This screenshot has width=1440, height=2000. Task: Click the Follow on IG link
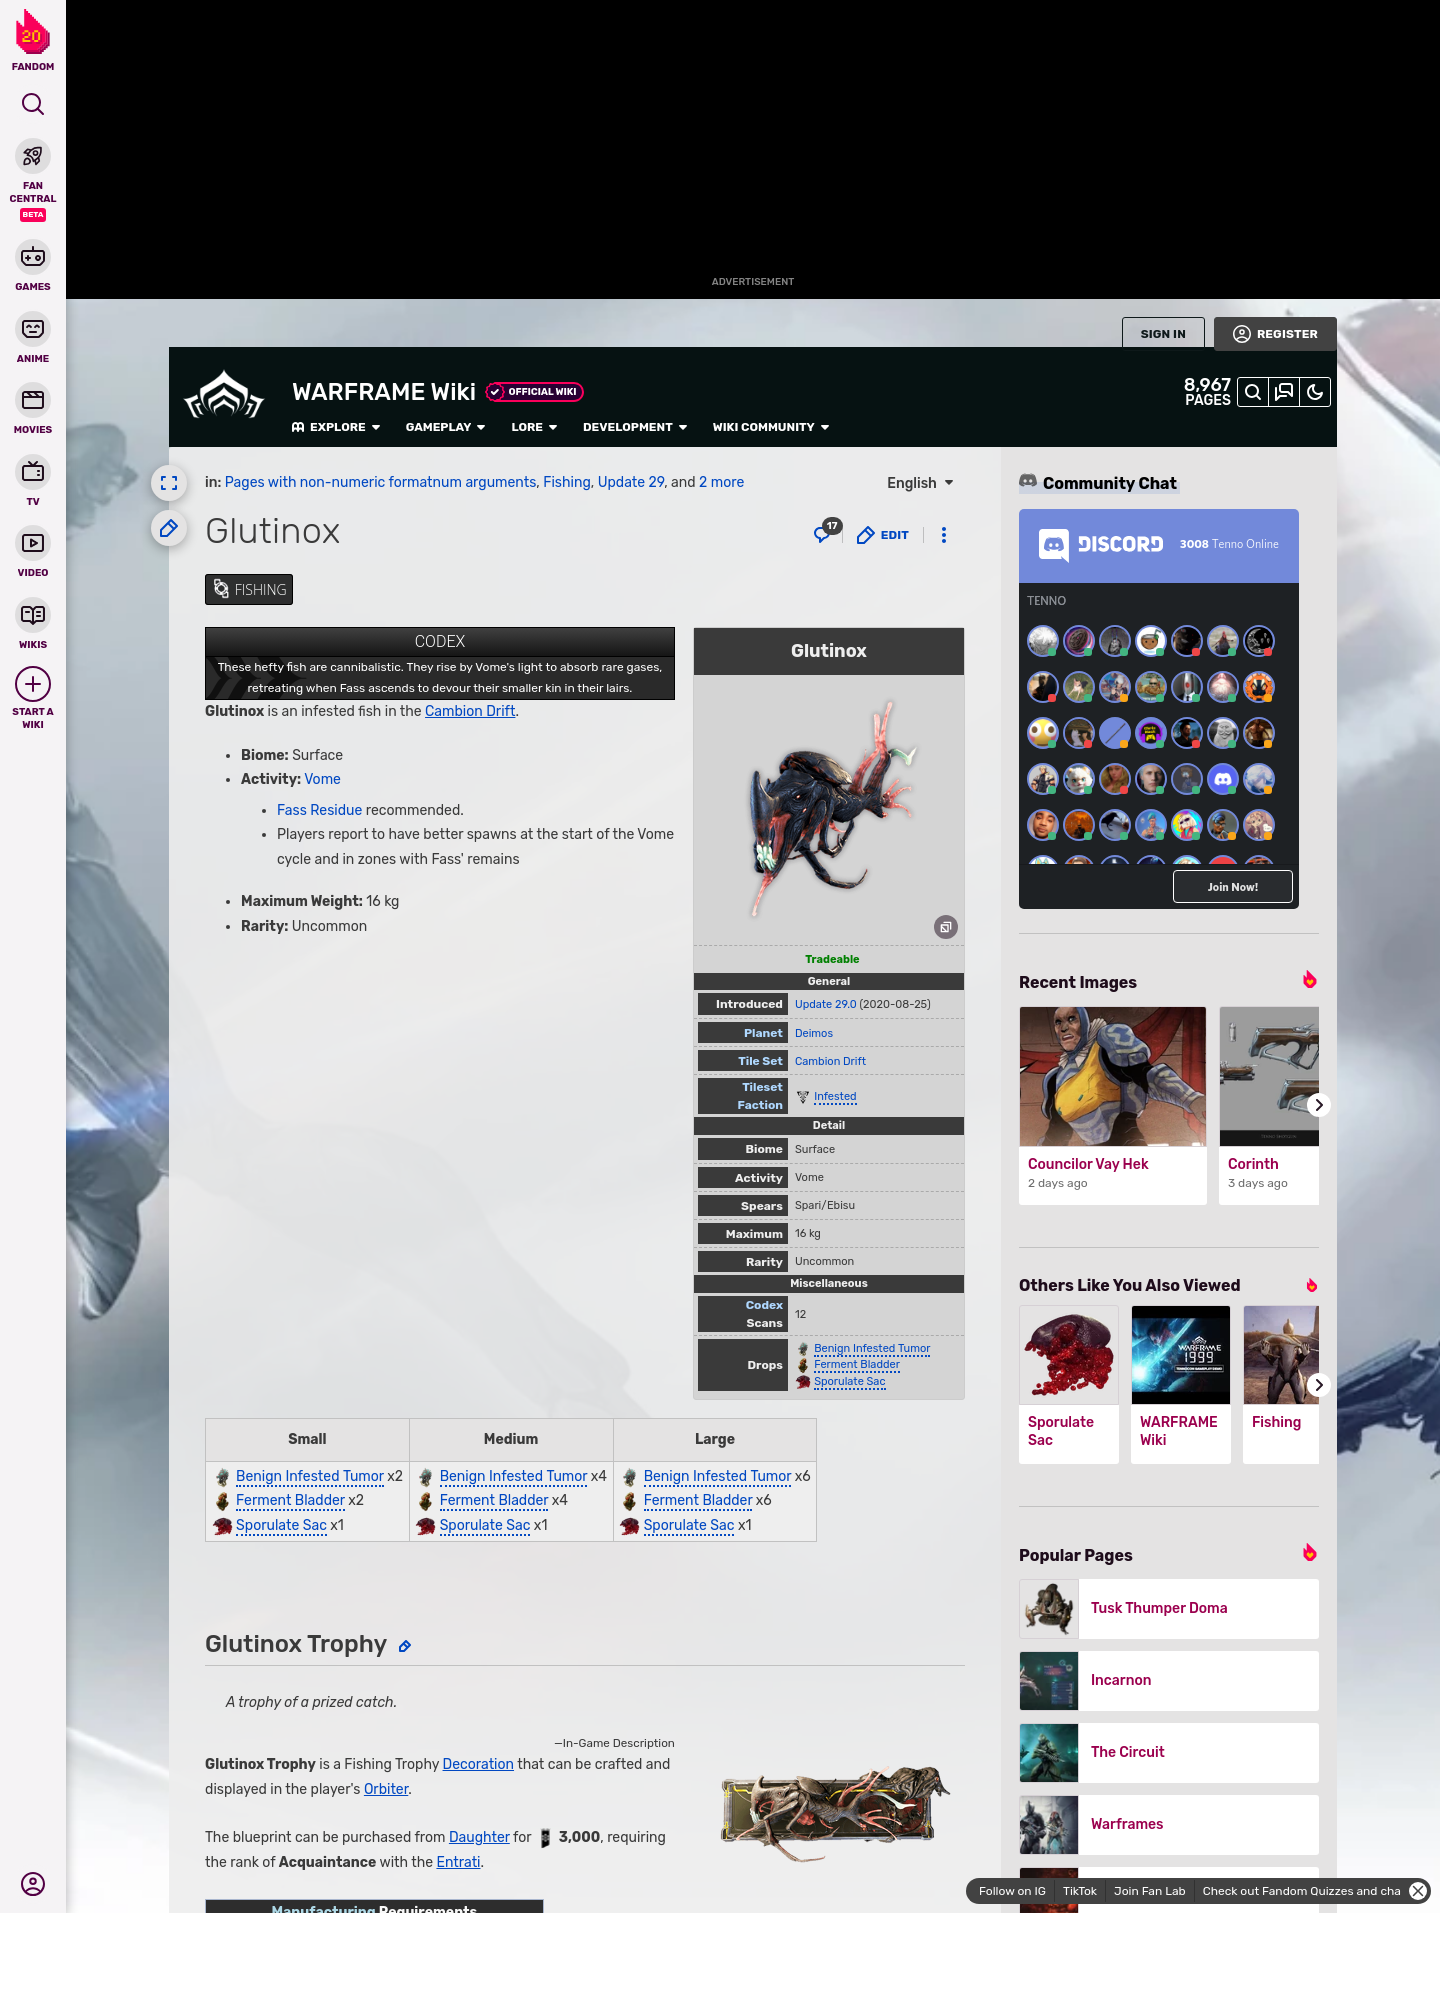coord(1012,1891)
